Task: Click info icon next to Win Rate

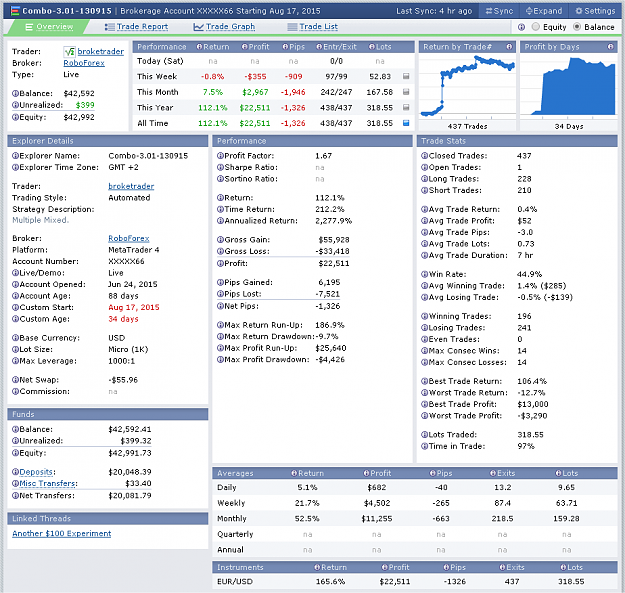Action: [425, 274]
